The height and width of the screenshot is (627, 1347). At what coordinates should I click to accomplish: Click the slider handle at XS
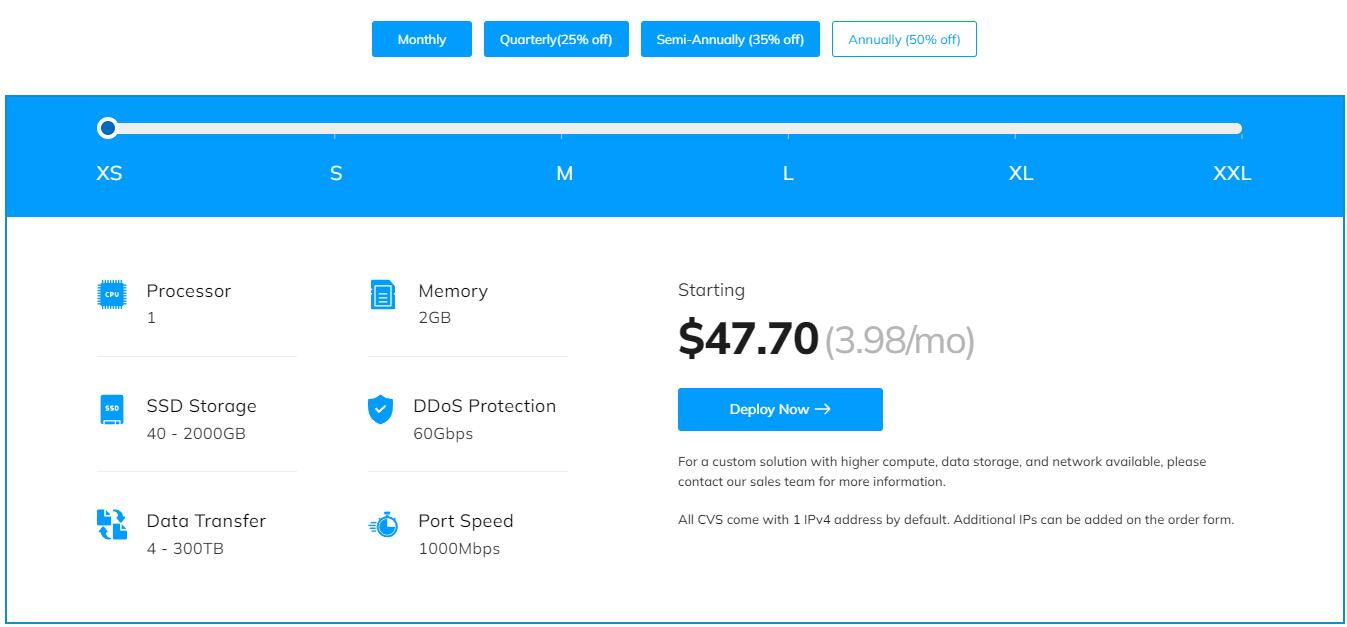(x=108, y=128)
